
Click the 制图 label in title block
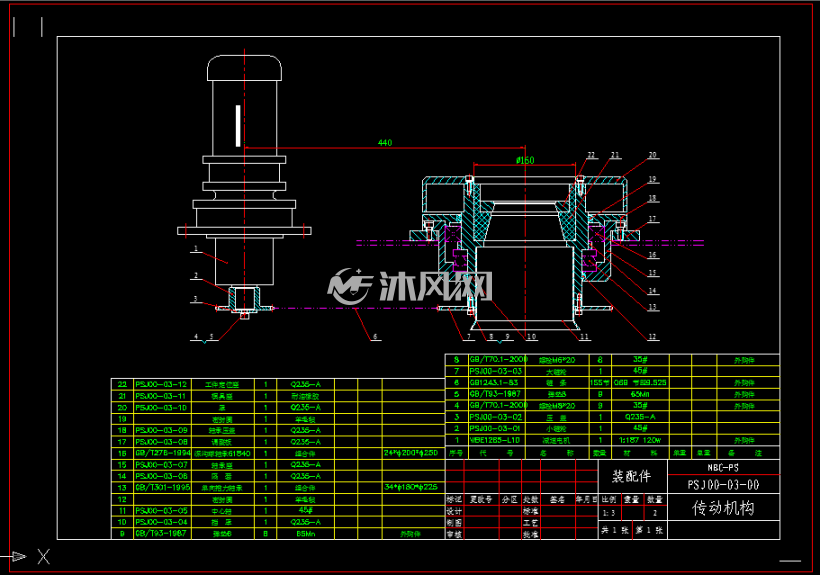[454, 523]
